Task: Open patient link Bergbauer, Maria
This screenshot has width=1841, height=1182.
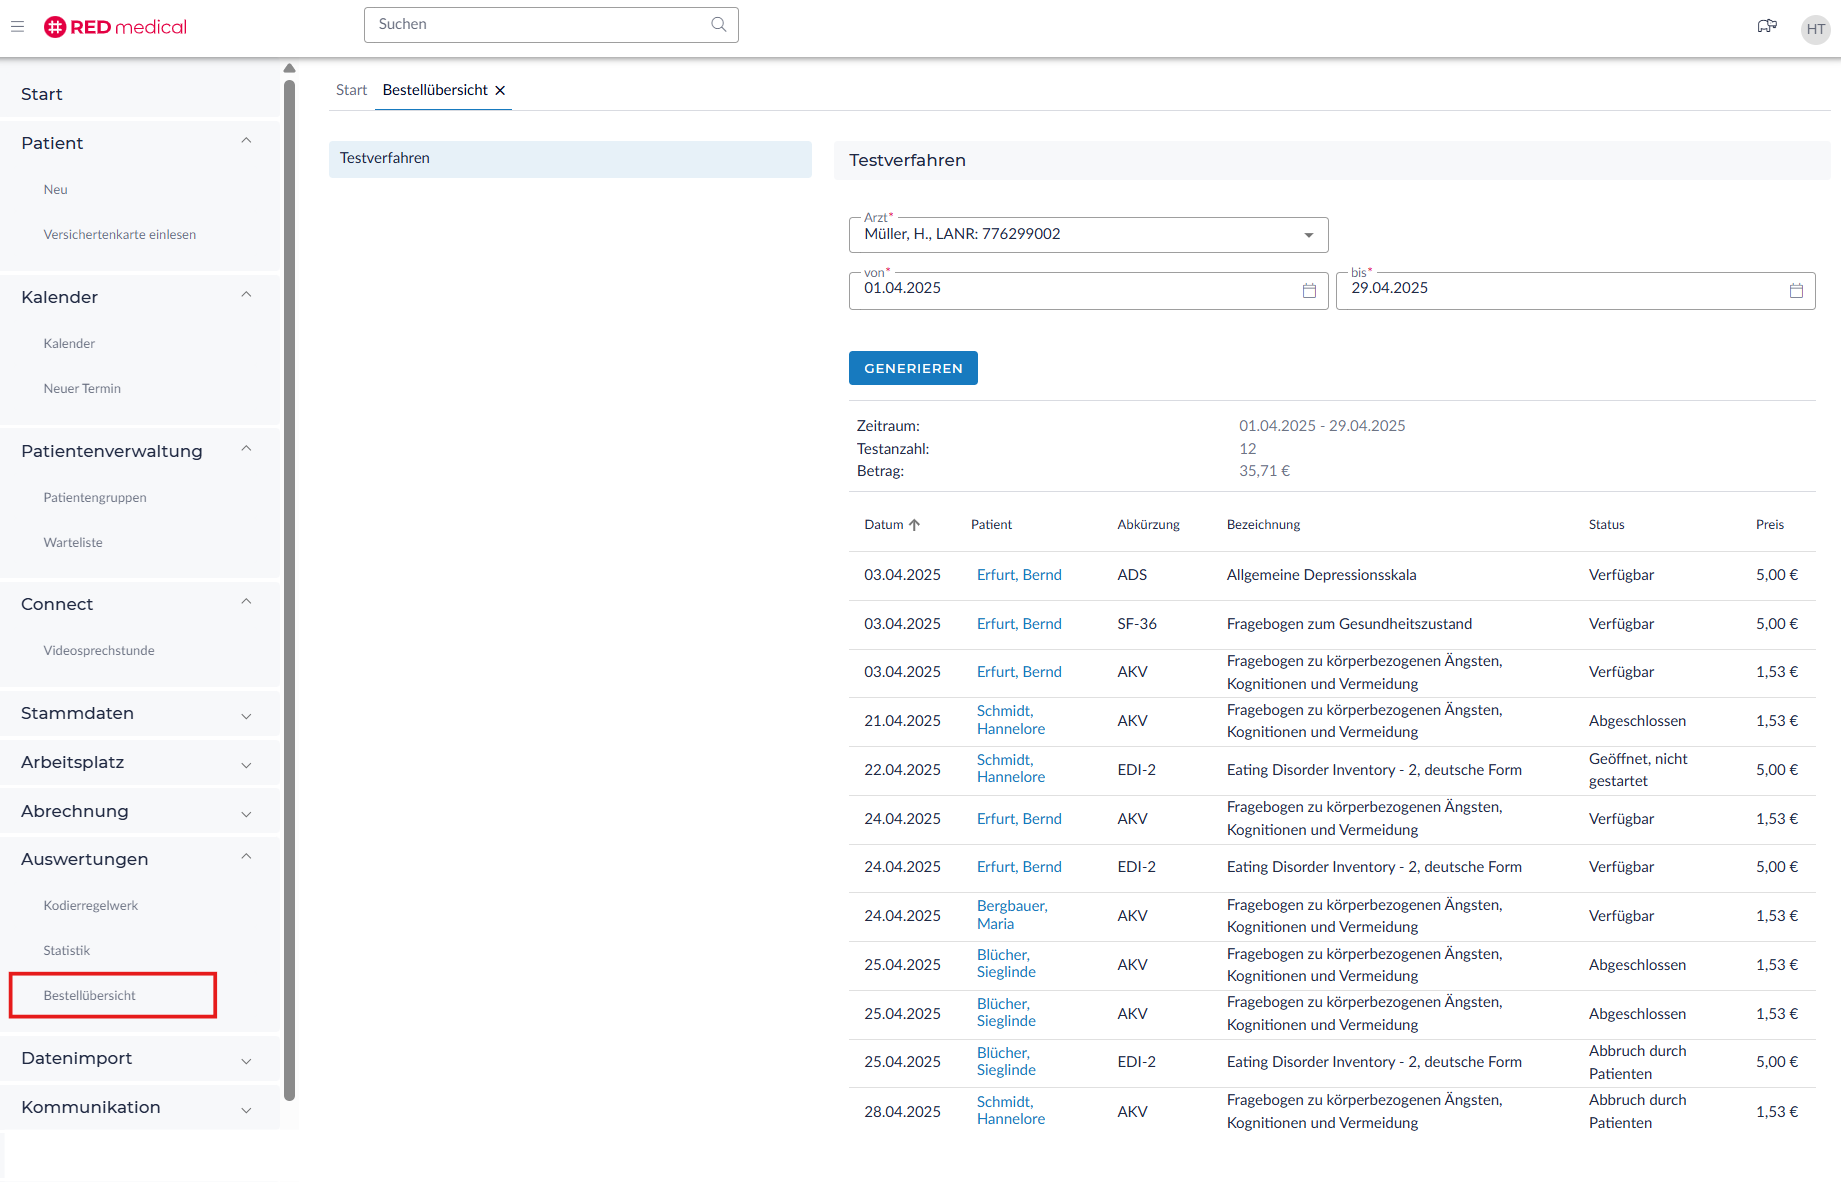Action: coord(1011,915)
